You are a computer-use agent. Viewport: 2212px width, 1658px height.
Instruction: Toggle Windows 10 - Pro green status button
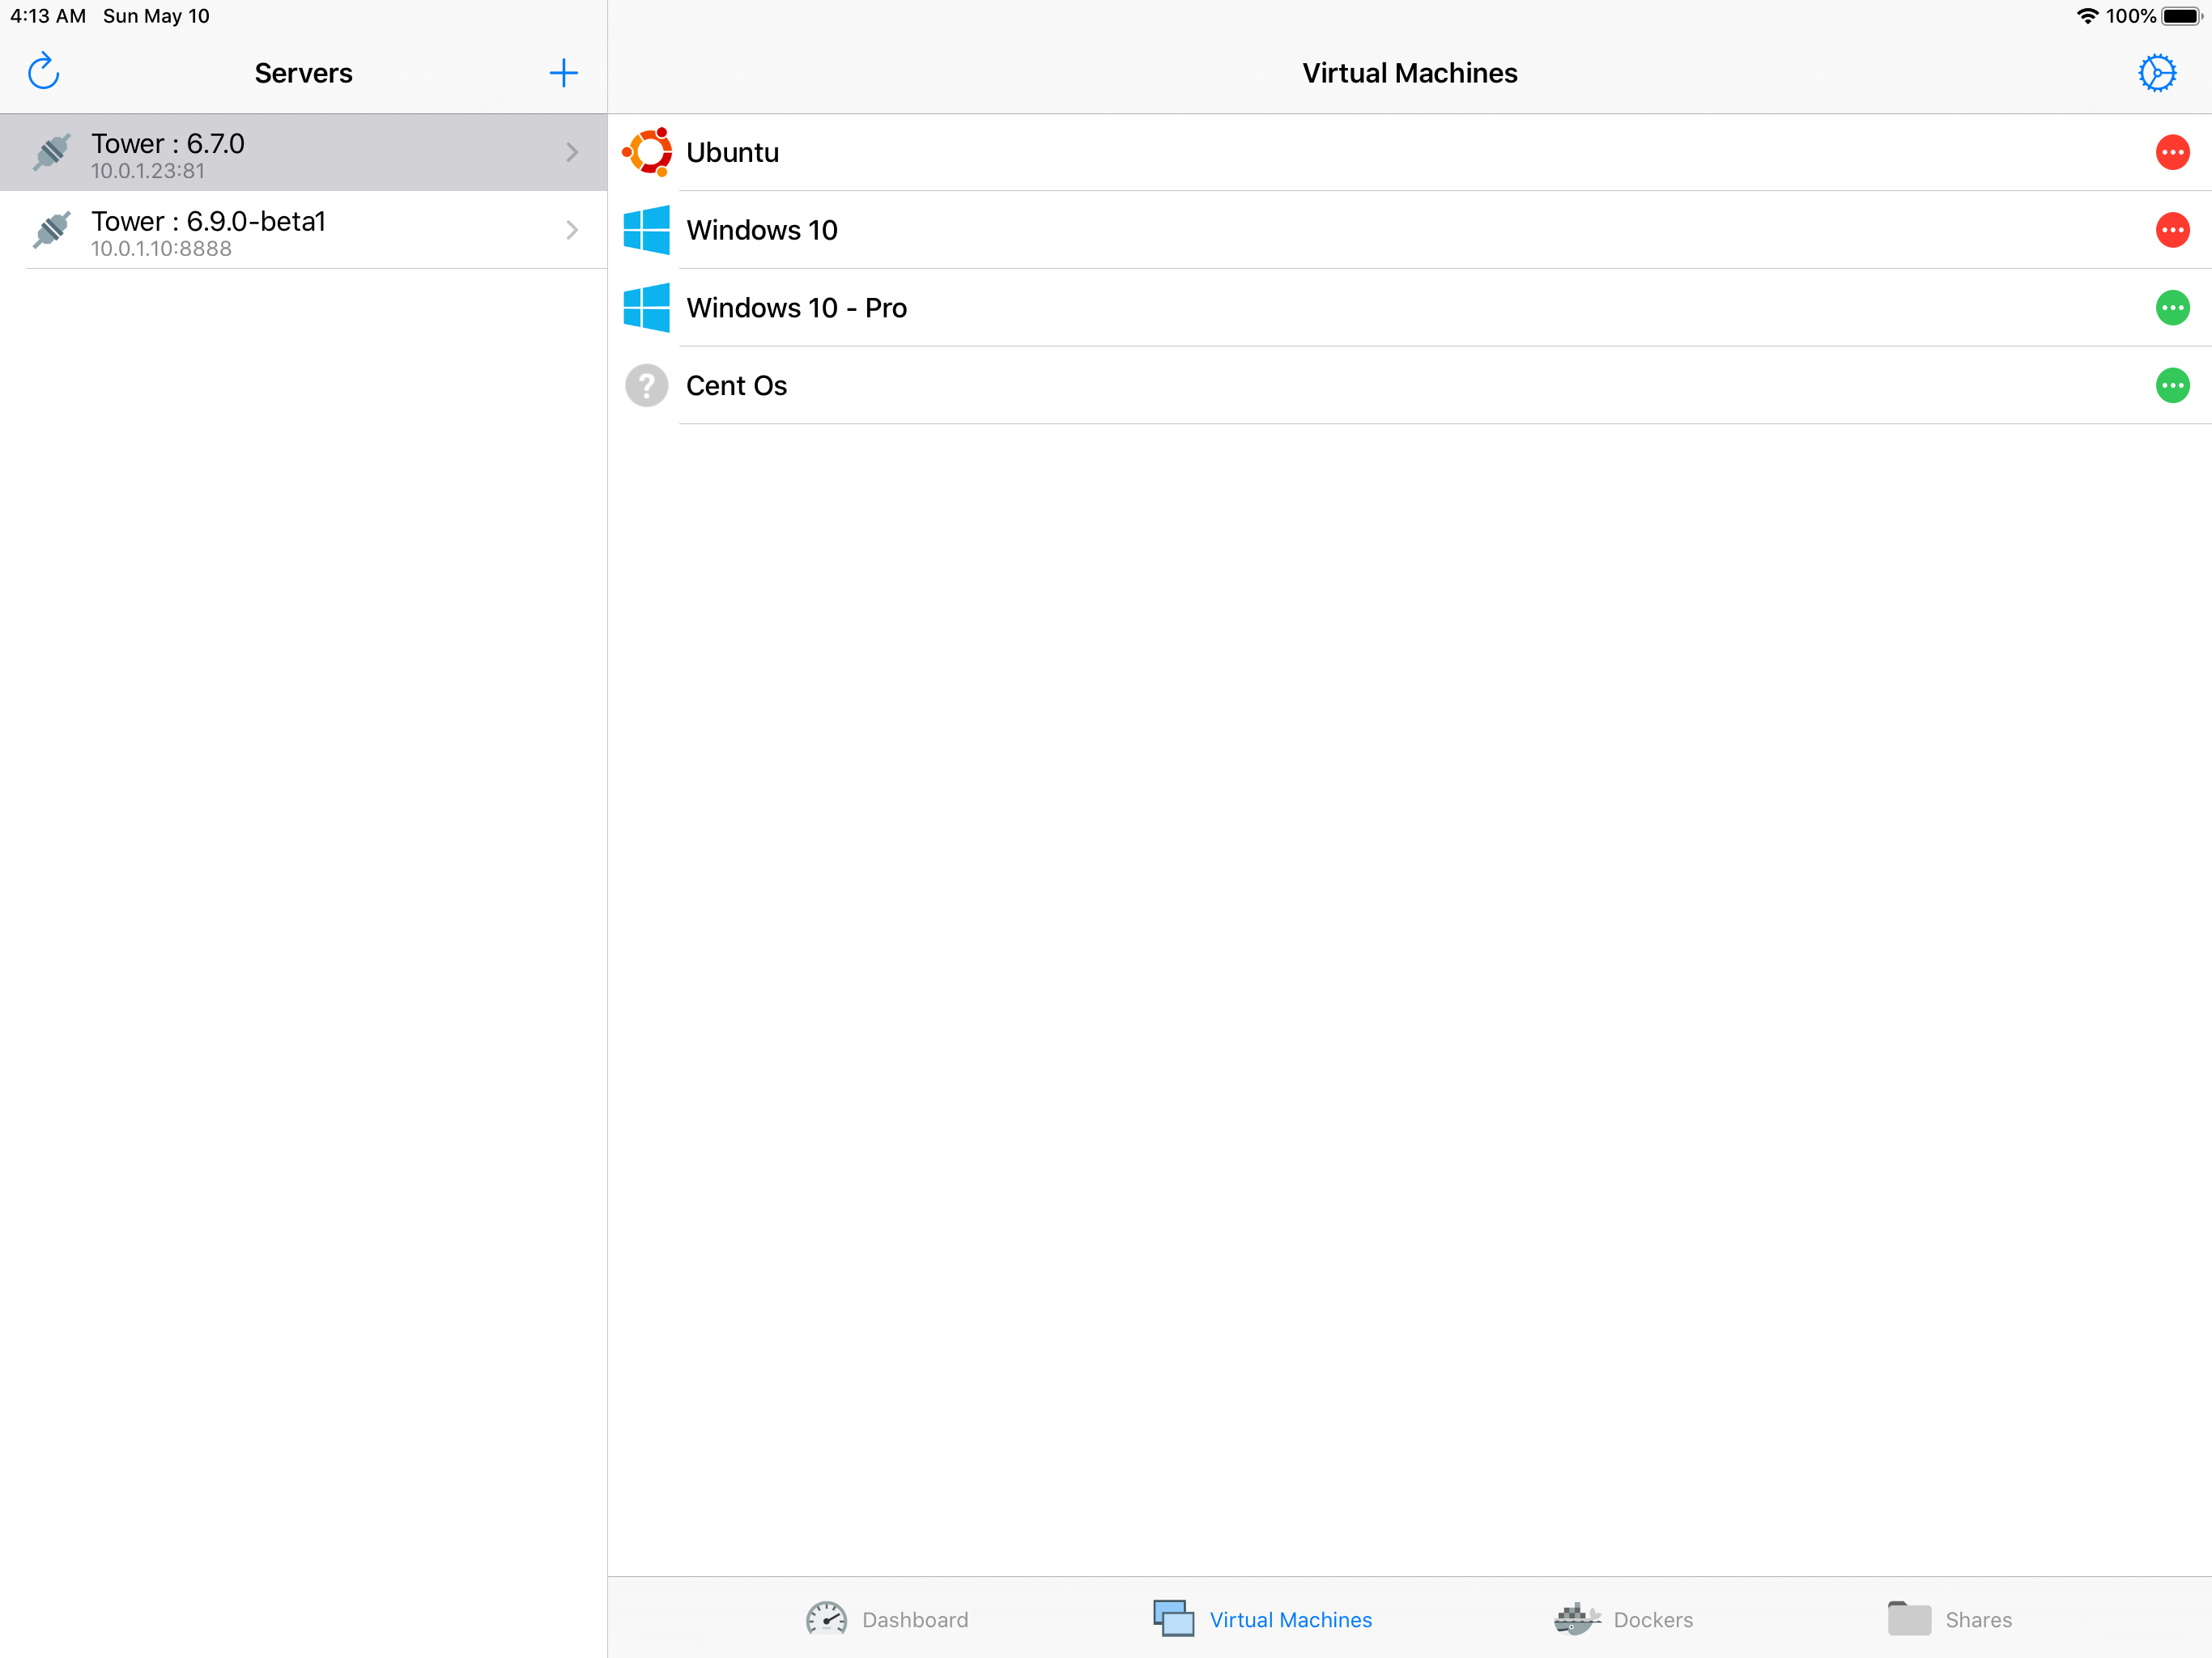(2172, 308)
